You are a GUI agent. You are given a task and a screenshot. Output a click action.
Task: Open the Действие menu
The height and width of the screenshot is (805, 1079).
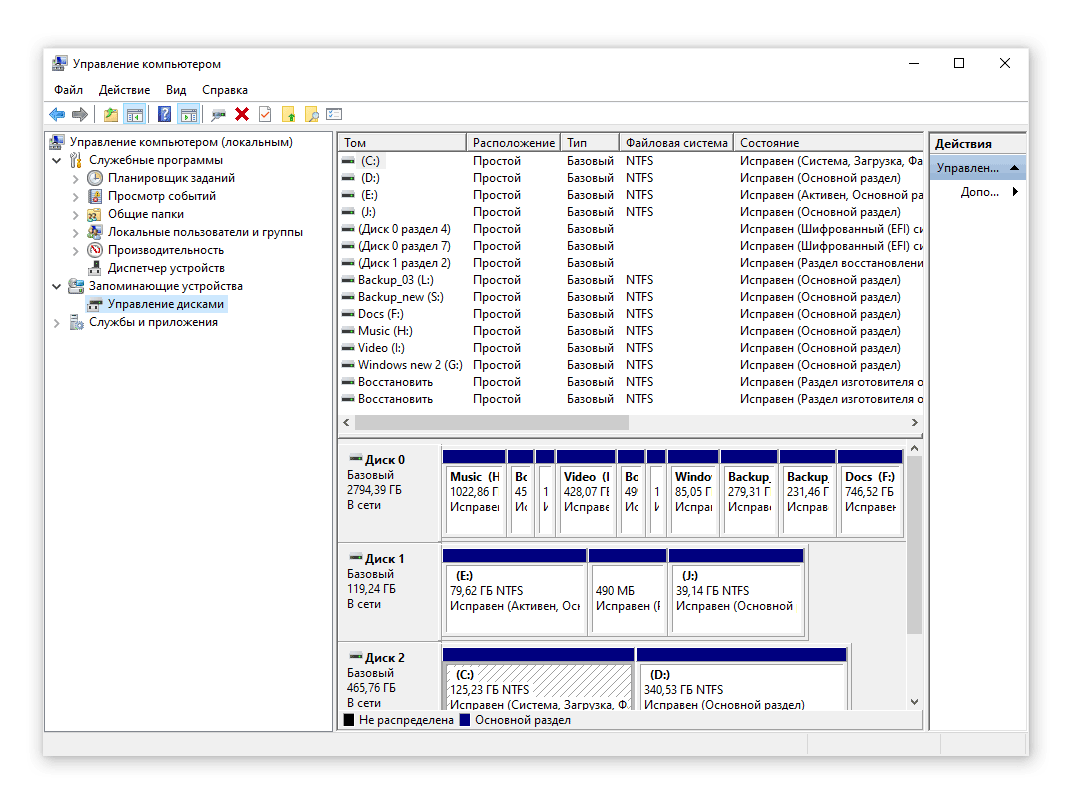click(x=124, y=90)
